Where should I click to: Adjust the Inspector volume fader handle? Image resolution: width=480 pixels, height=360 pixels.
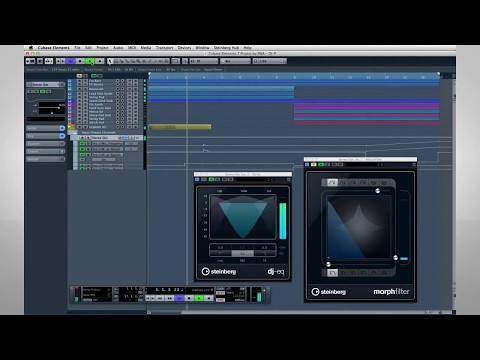point(59,108)
